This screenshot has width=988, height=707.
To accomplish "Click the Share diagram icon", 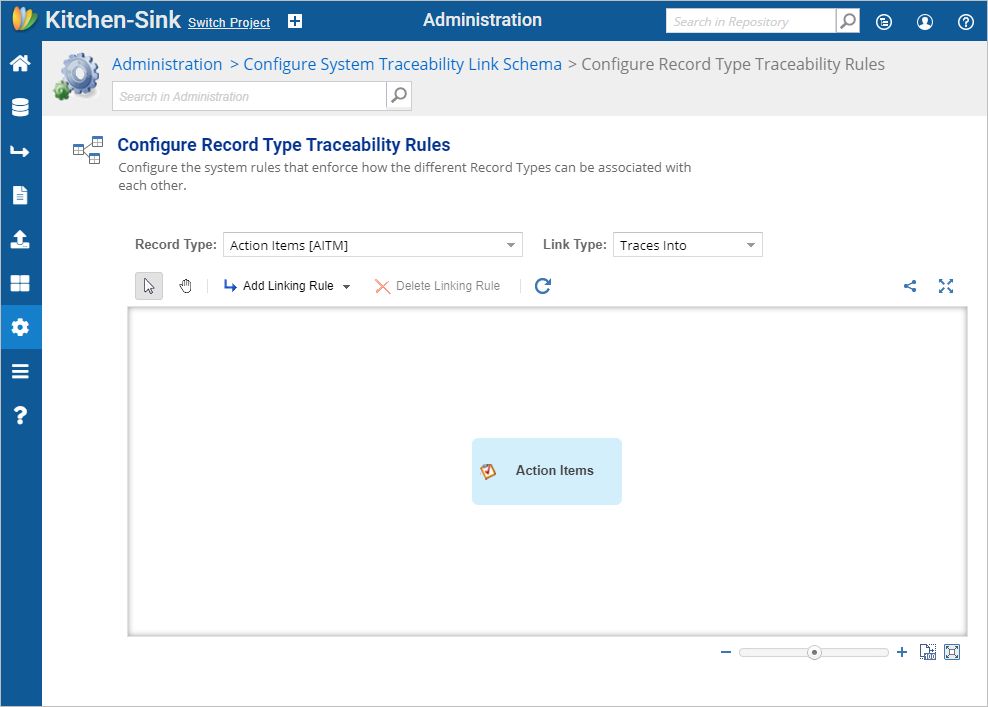I will tap(910, 286).
